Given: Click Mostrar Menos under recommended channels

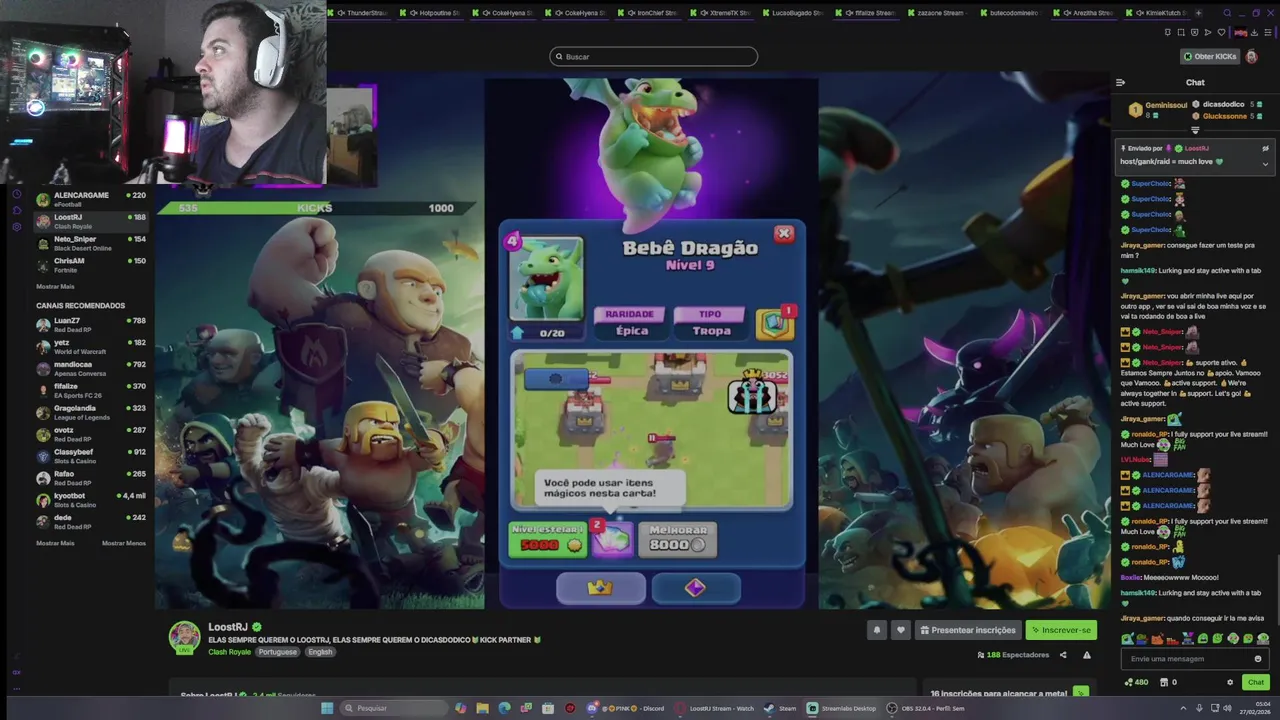Looking at the screenshot, I should pyautogui.click(x=124, y=543).
